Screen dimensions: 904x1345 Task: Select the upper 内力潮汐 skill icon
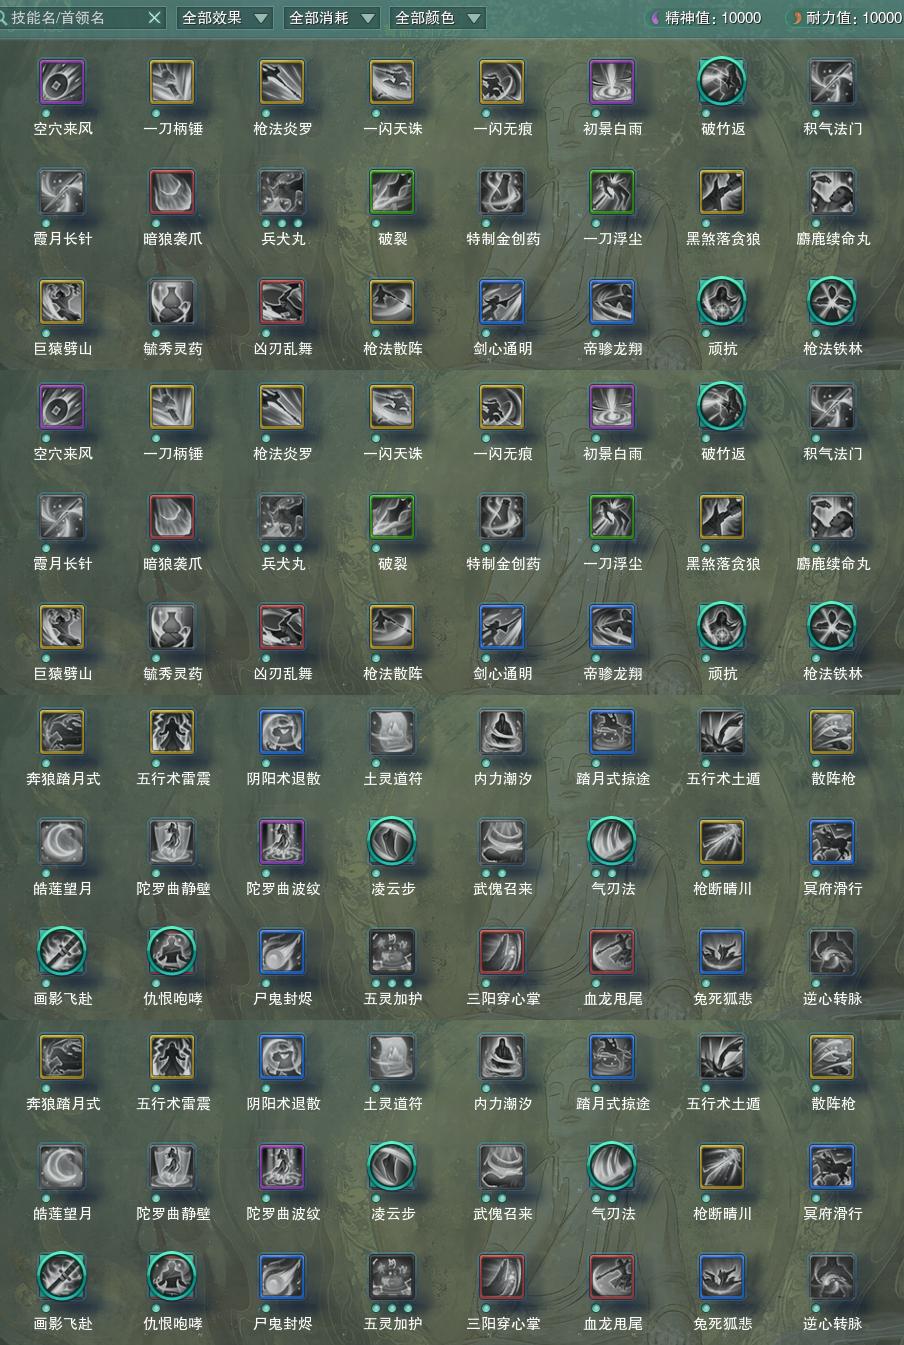coord(502,732)
